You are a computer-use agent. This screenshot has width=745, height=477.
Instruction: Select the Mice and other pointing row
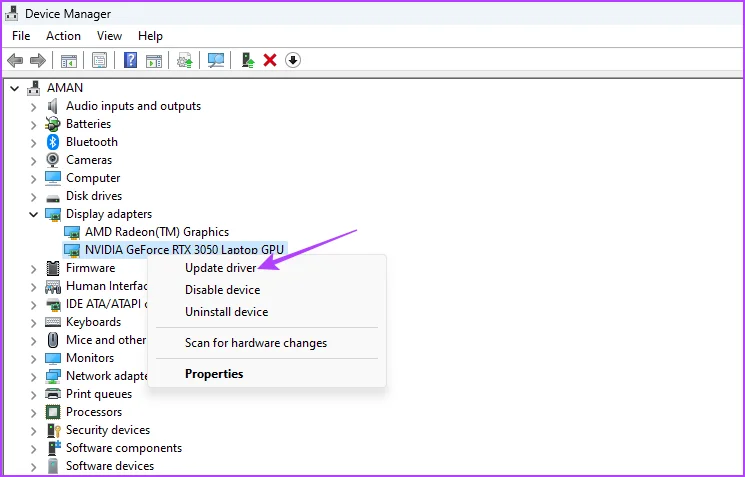106,340
